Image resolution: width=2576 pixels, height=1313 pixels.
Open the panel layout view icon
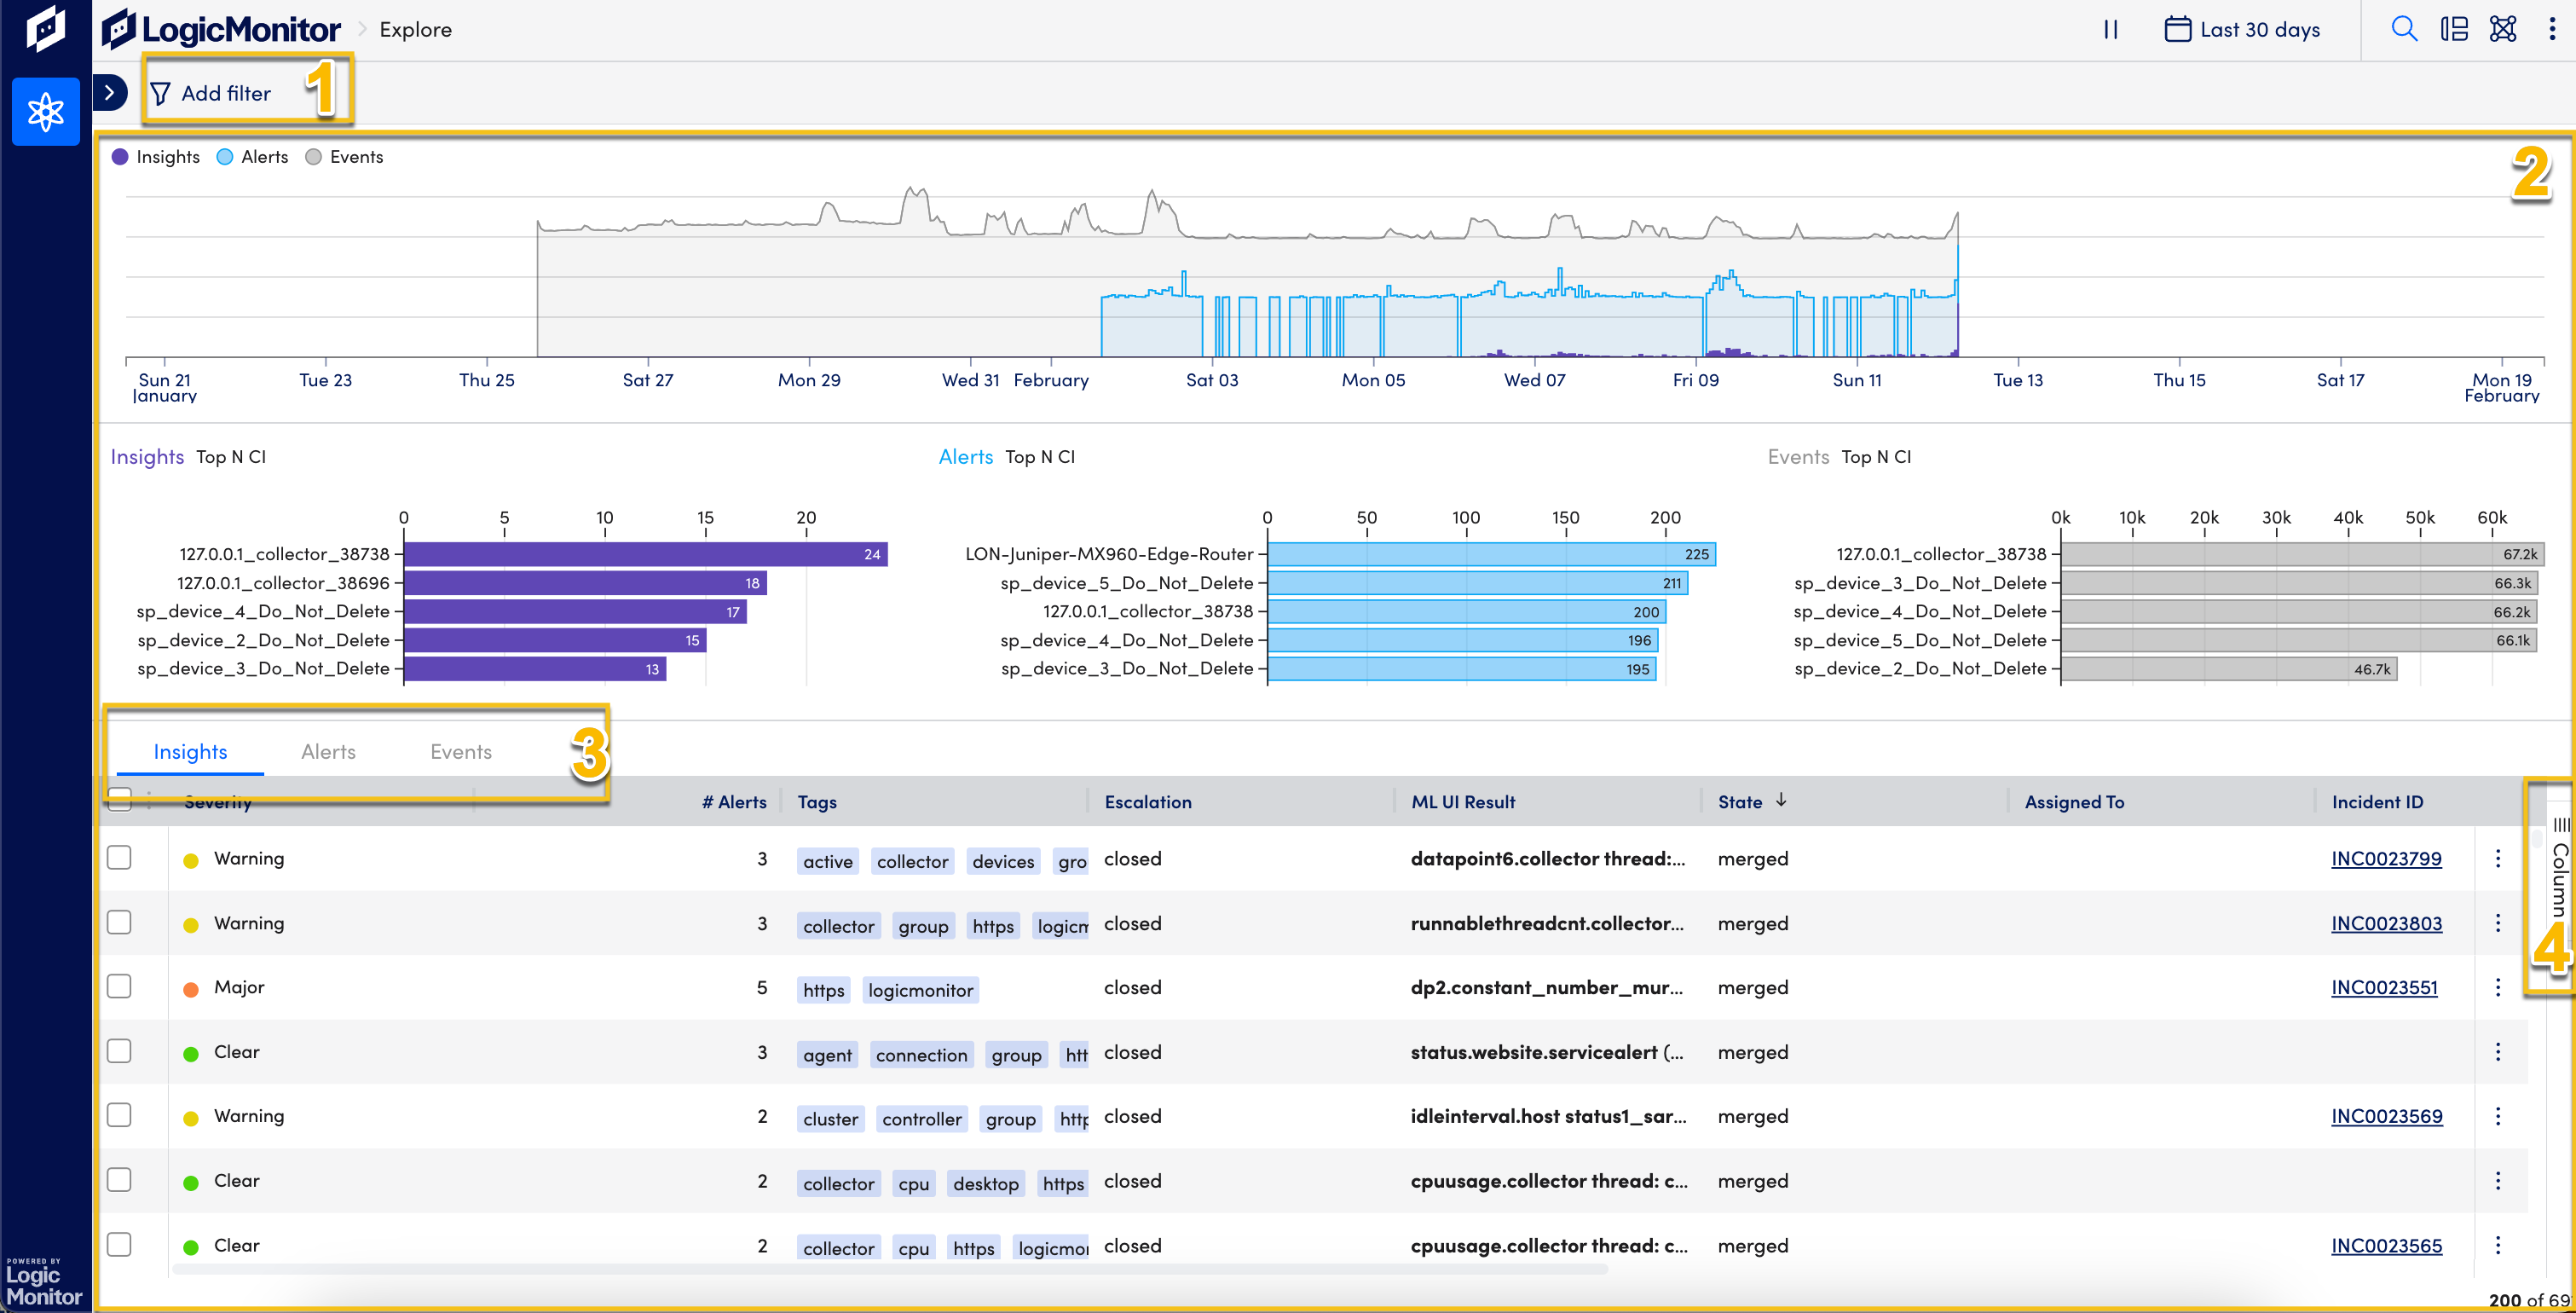click(2455, 29)
